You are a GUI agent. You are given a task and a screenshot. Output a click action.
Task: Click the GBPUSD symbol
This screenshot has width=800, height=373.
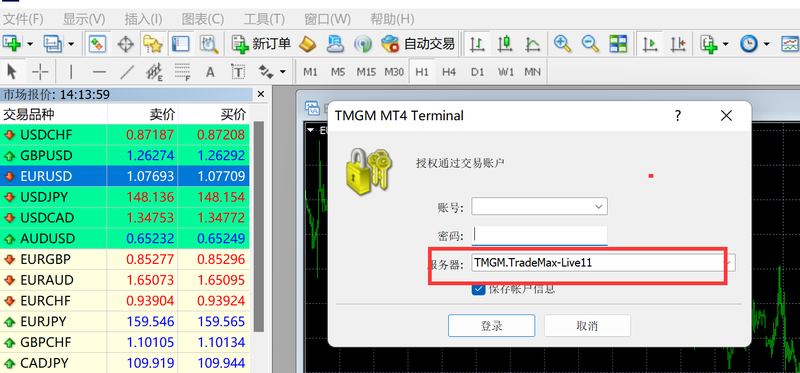click(x=46, y=155)
